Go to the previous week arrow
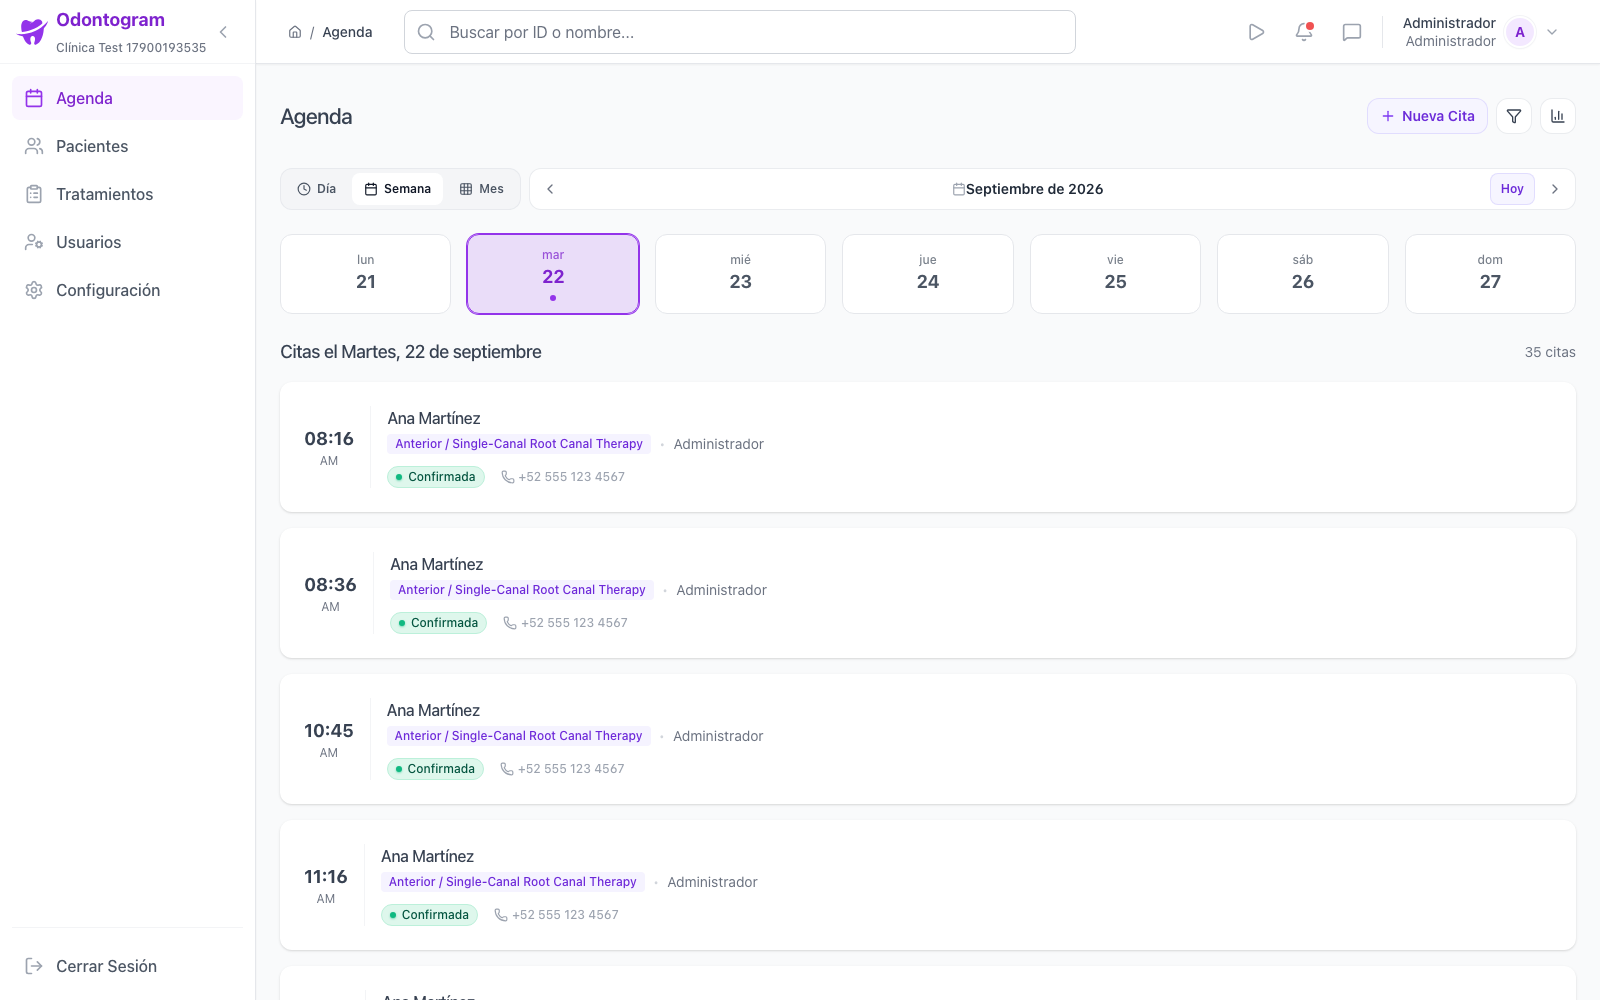Viewport: 1600px width, 1000px height. (x=550, y=189)
